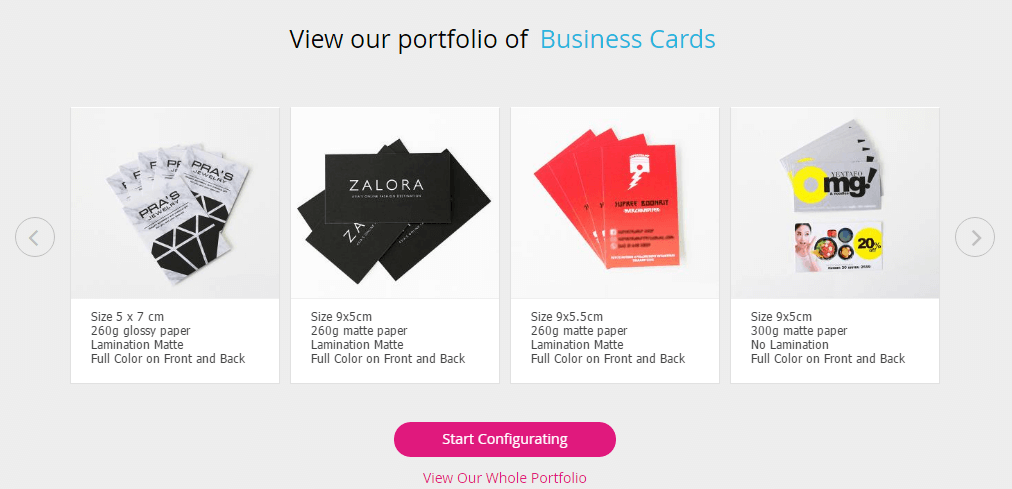Click the View our portfolio of heading

click(x=409, y=39)
